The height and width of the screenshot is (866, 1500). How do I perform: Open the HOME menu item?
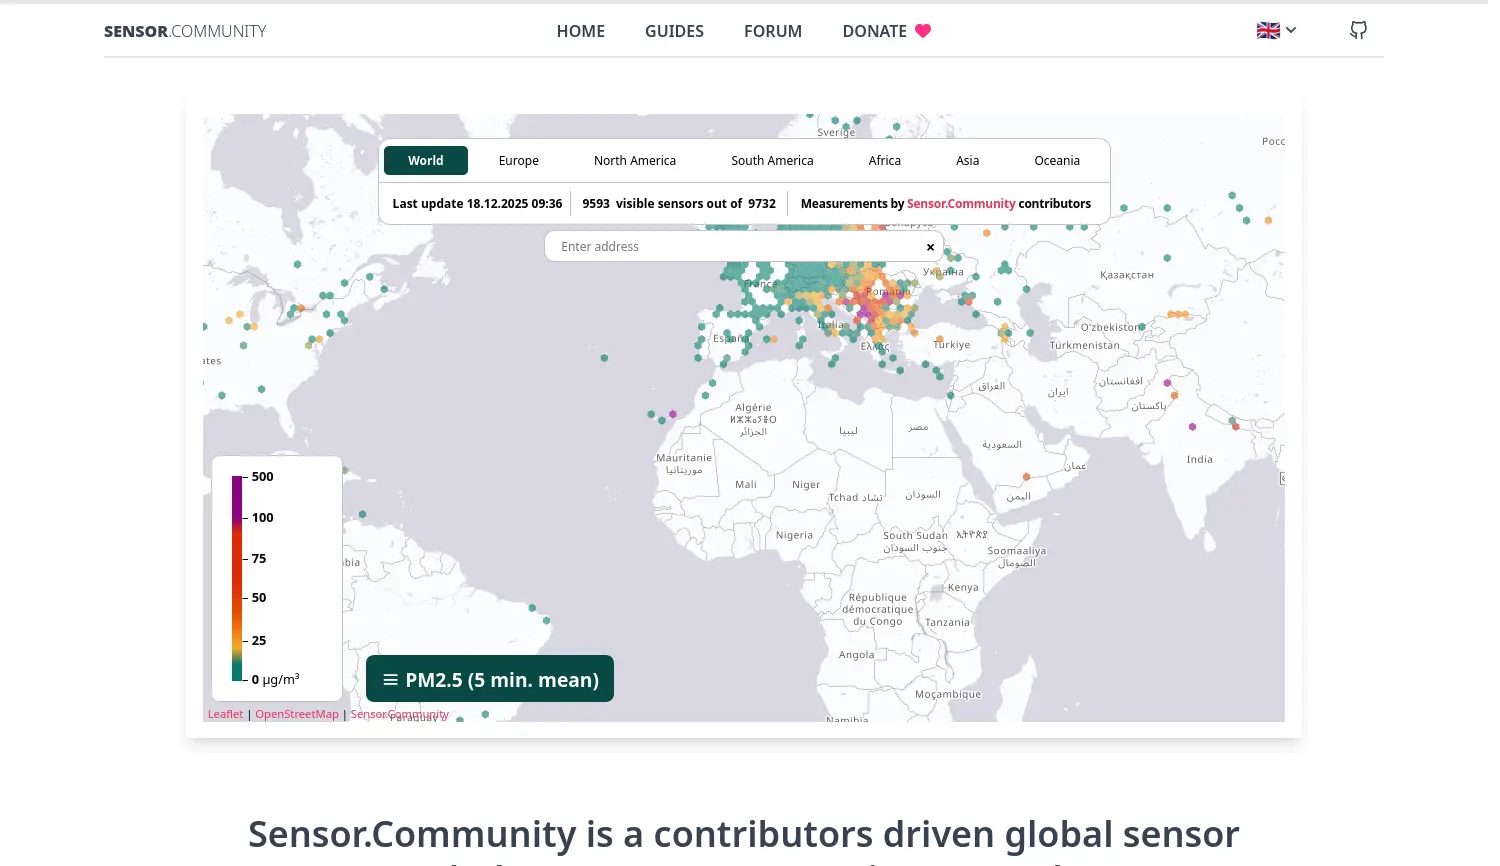tap(581, 31)
